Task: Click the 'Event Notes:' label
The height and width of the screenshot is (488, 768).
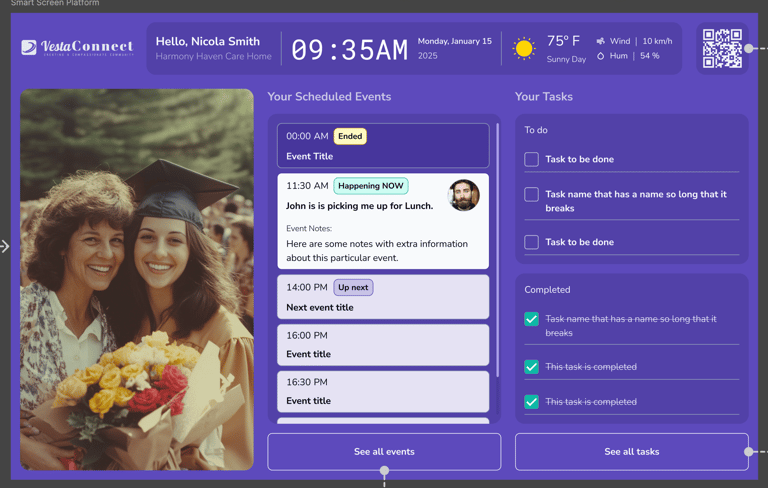Action: click(x=309, y=228)
